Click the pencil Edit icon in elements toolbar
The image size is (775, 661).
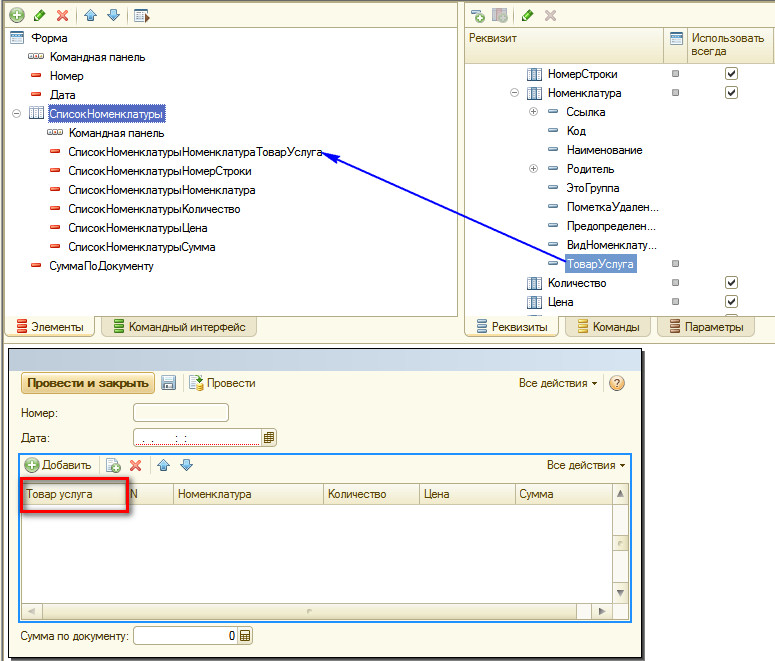(x=40, y=15)
